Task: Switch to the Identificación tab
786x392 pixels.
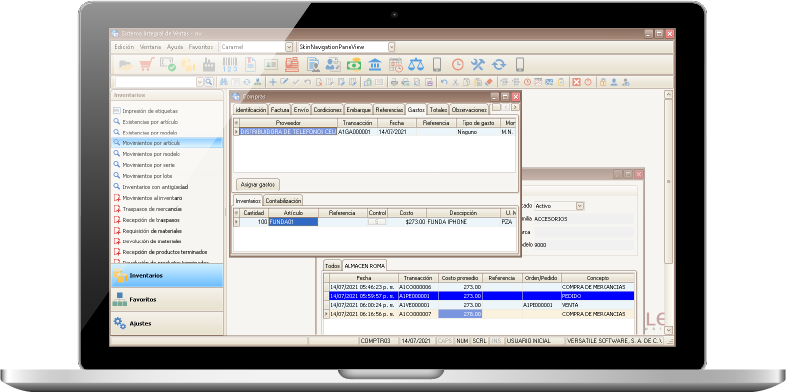Action: click(250, 109)
